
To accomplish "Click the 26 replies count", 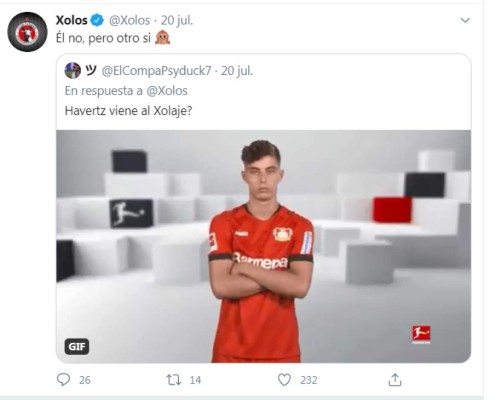I will point(85,380).
